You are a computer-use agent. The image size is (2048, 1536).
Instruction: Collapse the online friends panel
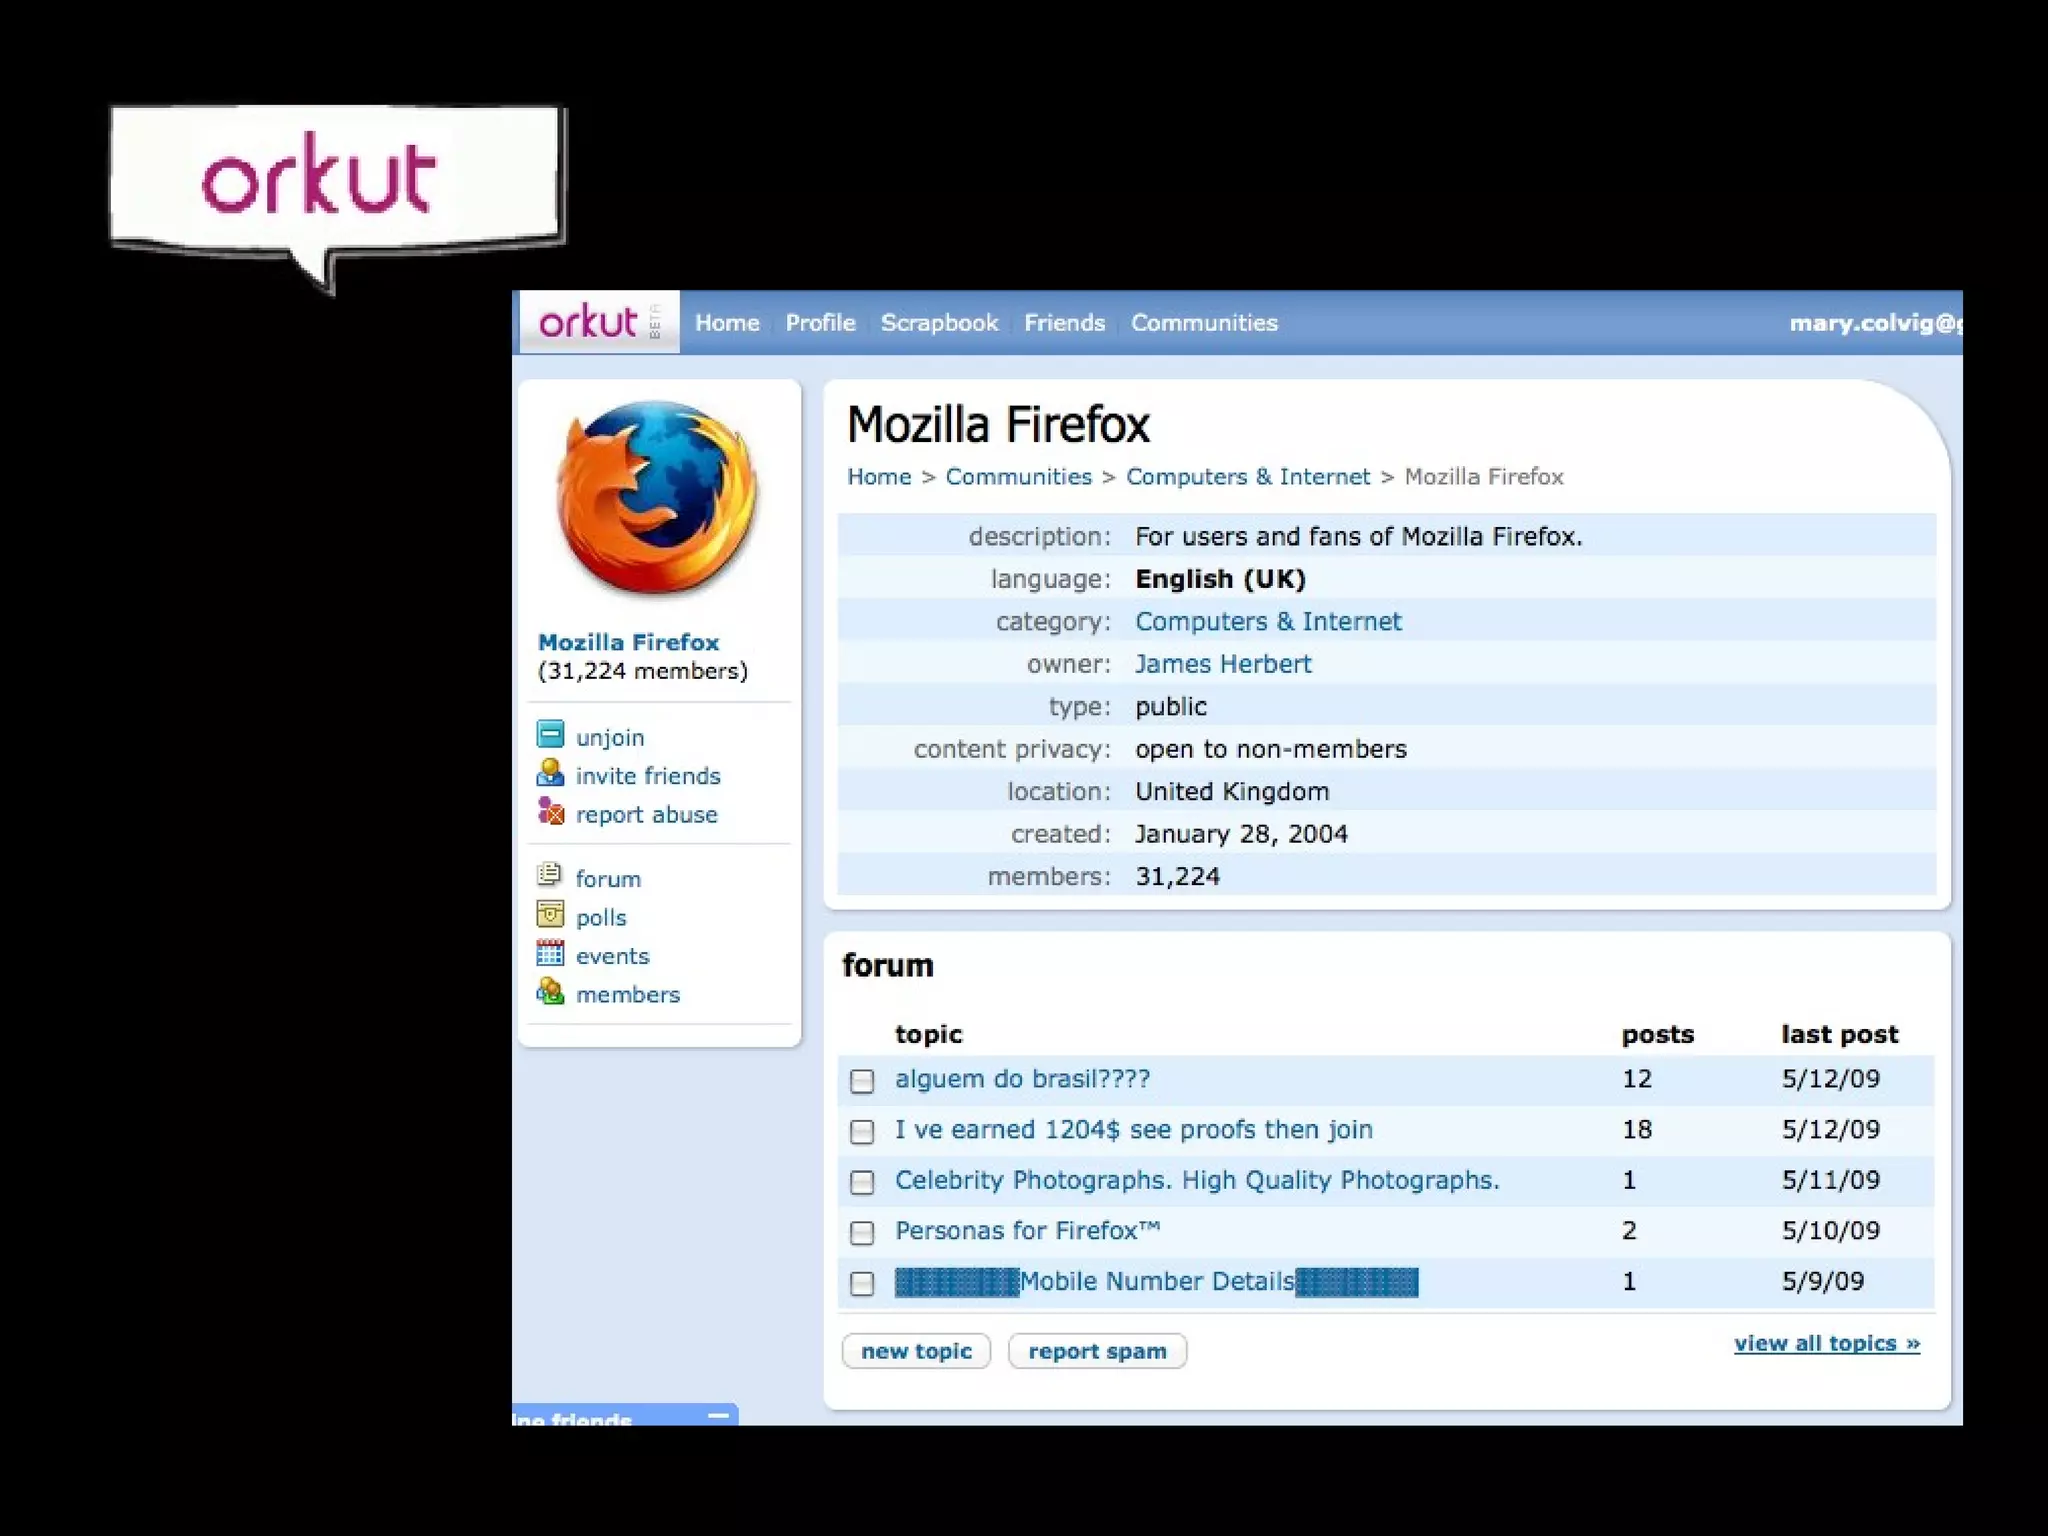pyautogui.click(x=718, y=1415)
